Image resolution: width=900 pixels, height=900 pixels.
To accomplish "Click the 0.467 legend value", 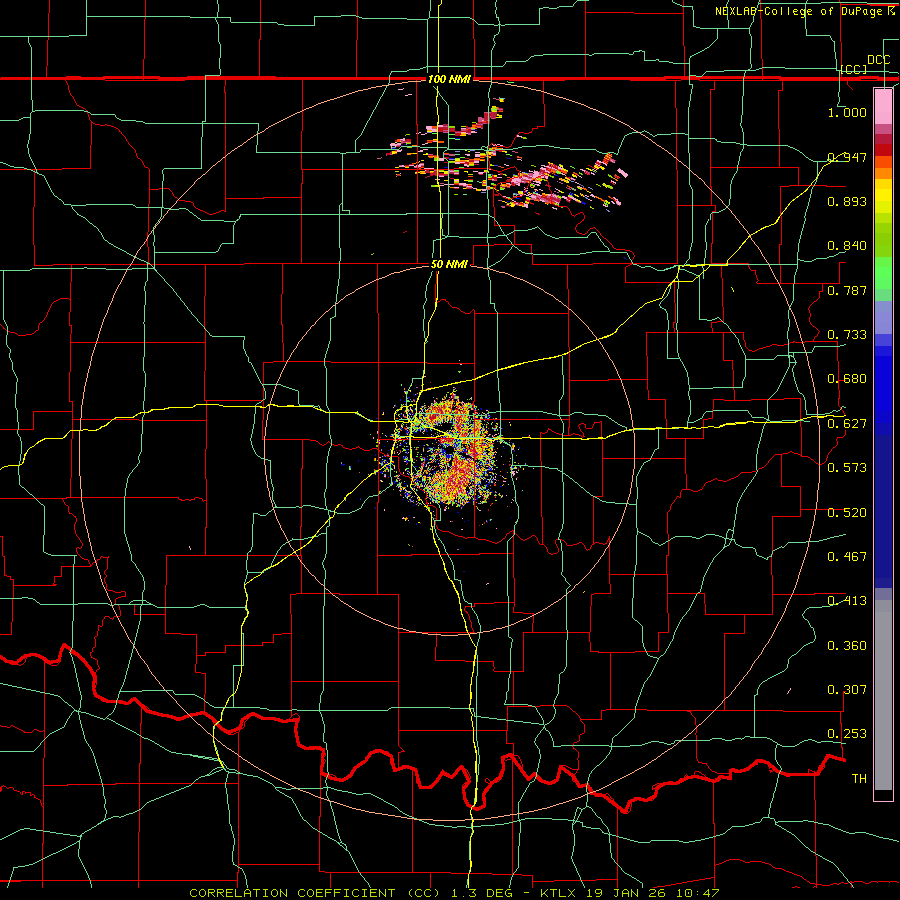I will [847, 557].
